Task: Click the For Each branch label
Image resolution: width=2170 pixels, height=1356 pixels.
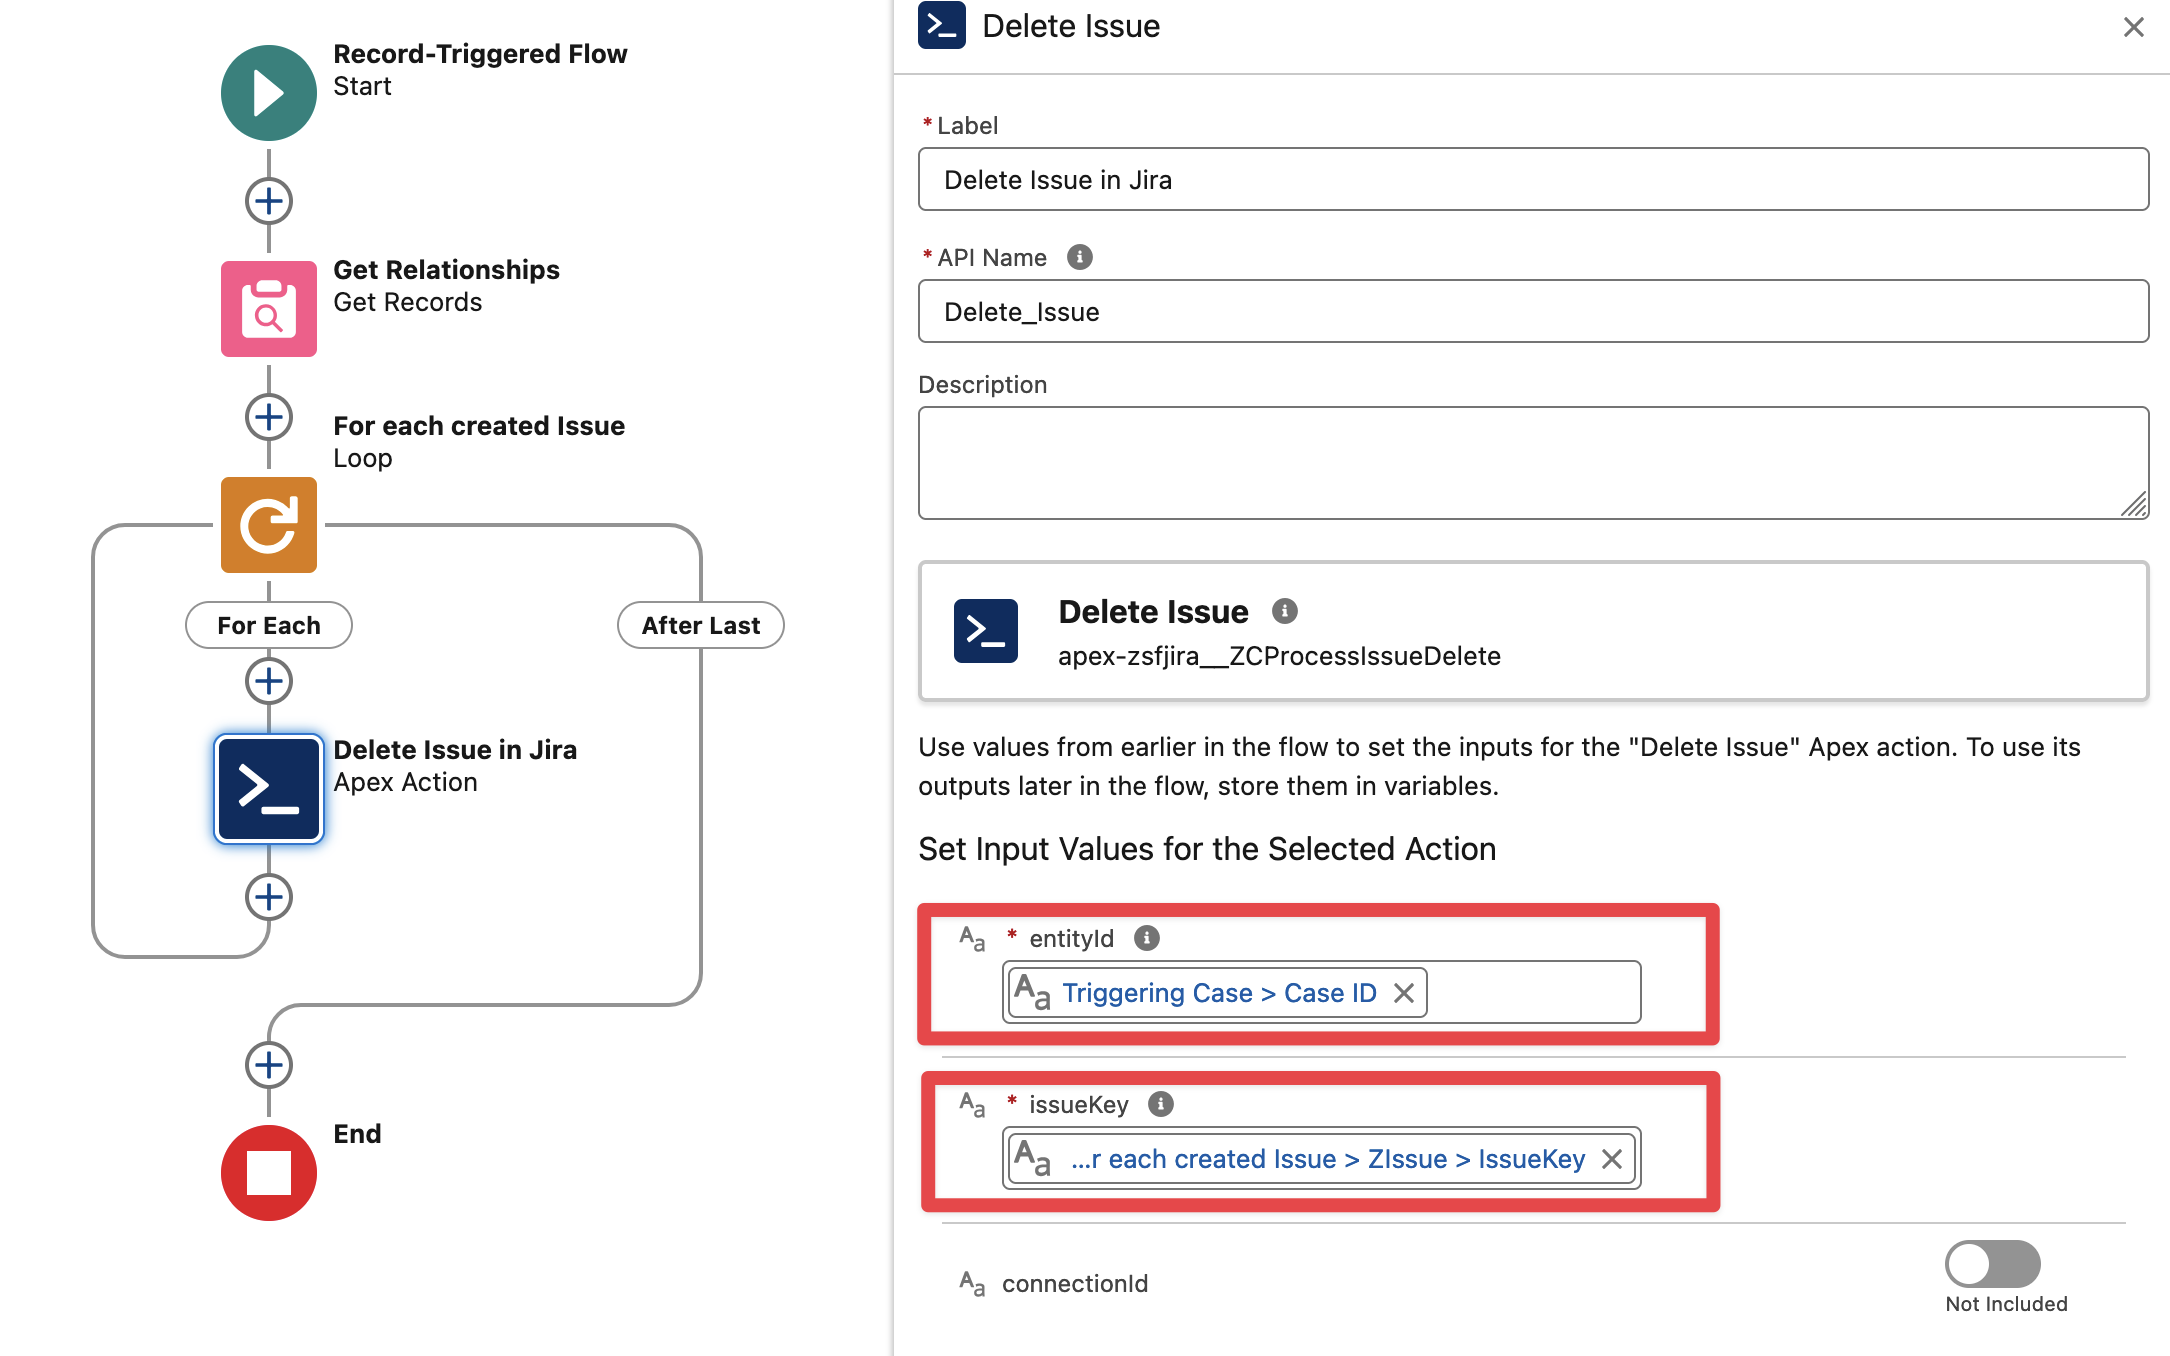Action: pos(268,626)
